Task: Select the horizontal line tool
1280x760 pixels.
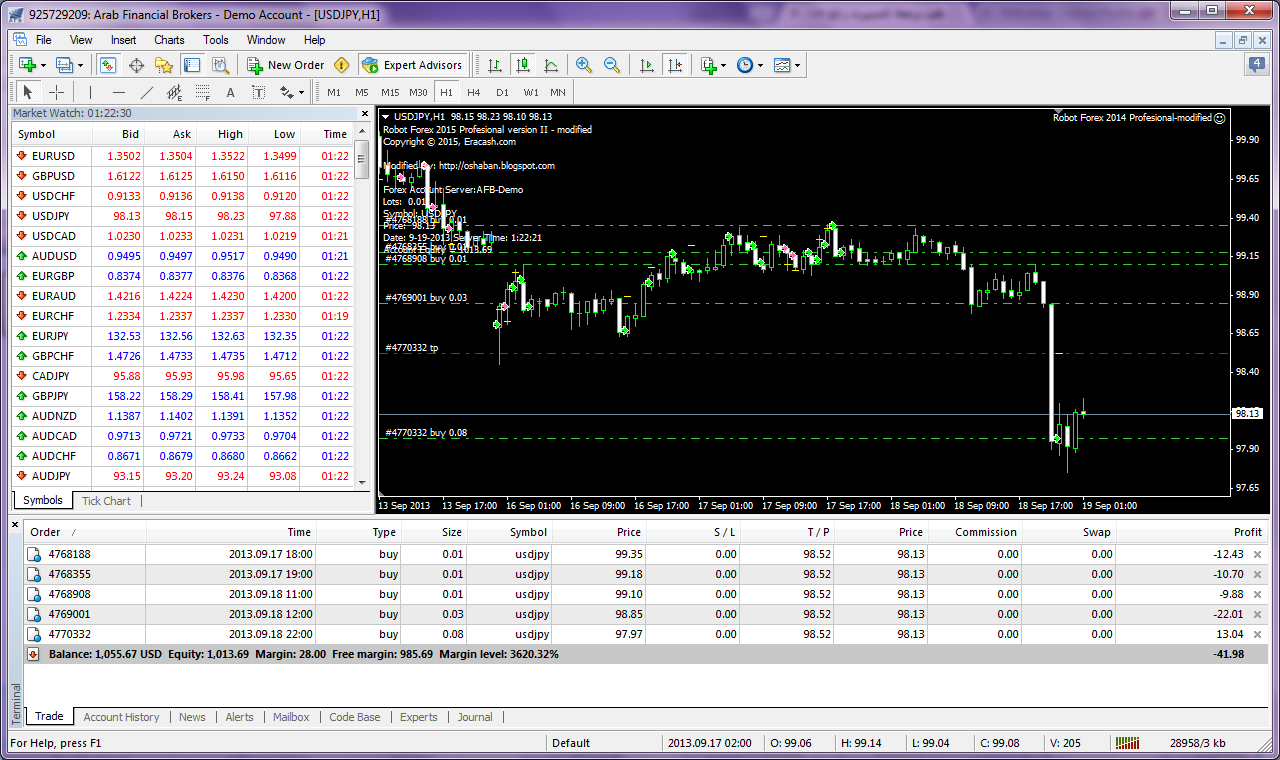Action: coord(119,92)
